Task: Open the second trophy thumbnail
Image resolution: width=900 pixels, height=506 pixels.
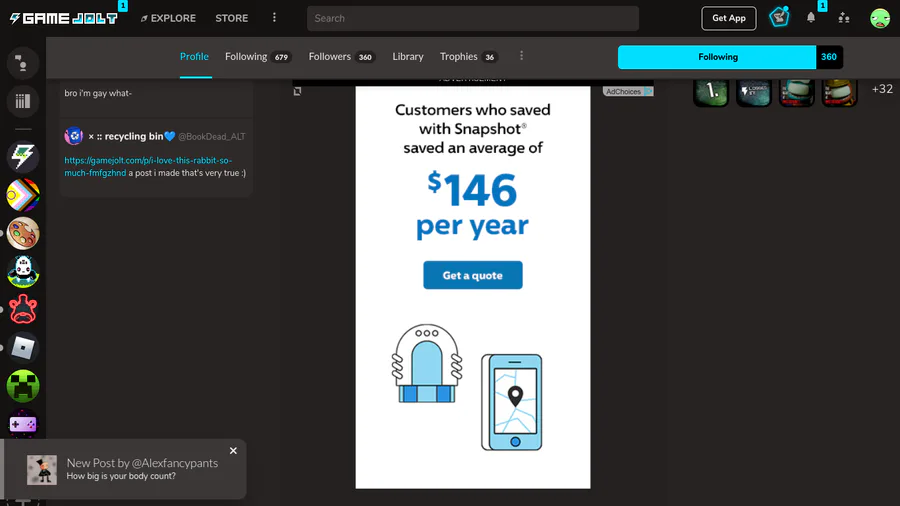Action: (x=754, y=92)
